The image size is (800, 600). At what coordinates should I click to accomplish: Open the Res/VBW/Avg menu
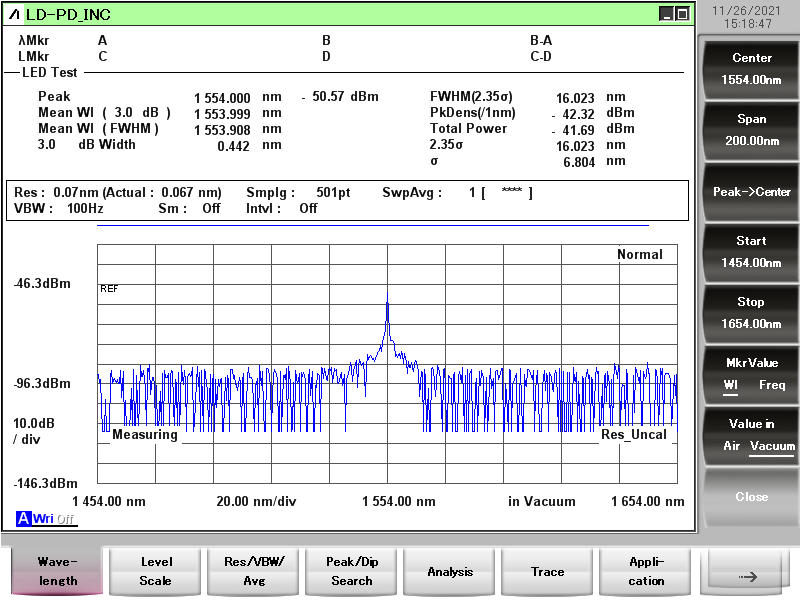[x=254, y=571]
